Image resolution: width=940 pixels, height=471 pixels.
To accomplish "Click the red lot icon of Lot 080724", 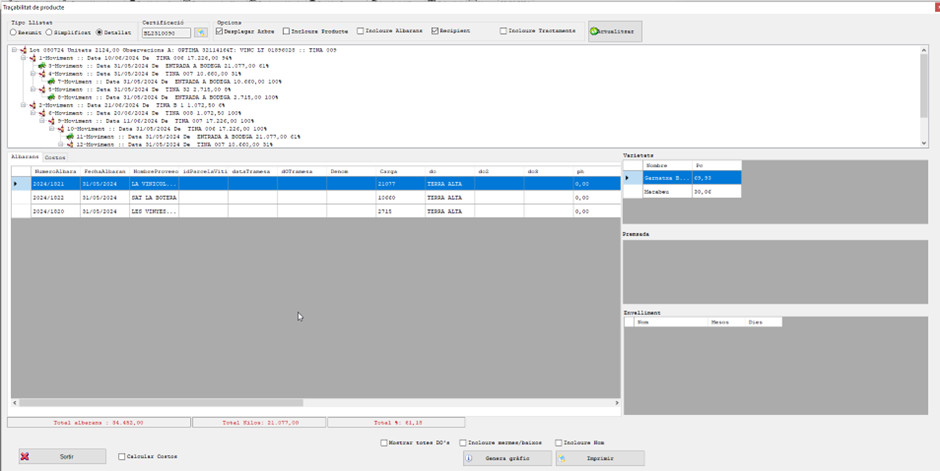I will pyautogui.click(x=23, y=50).
